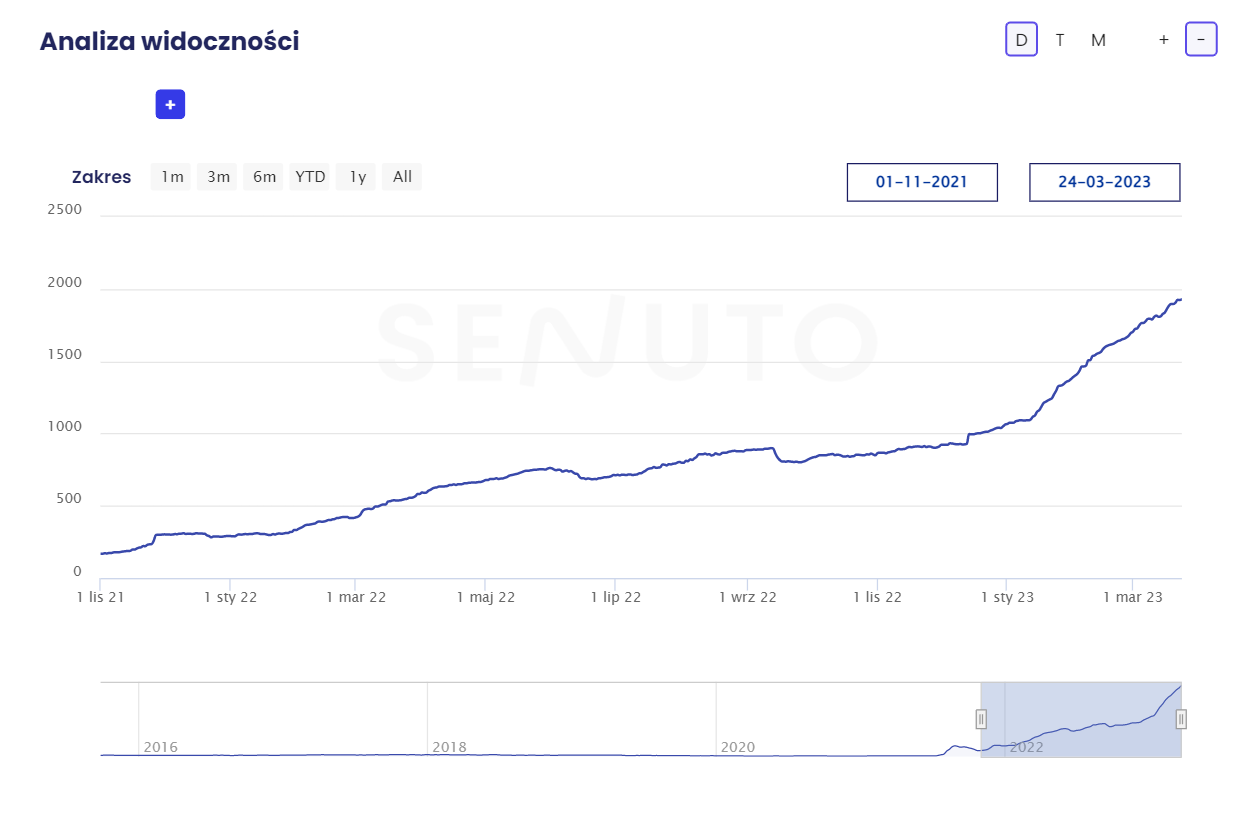This screenshot has height=836, width=1257.
Task: Click the minus zoom-out icon
Action: coord(1201,40)
